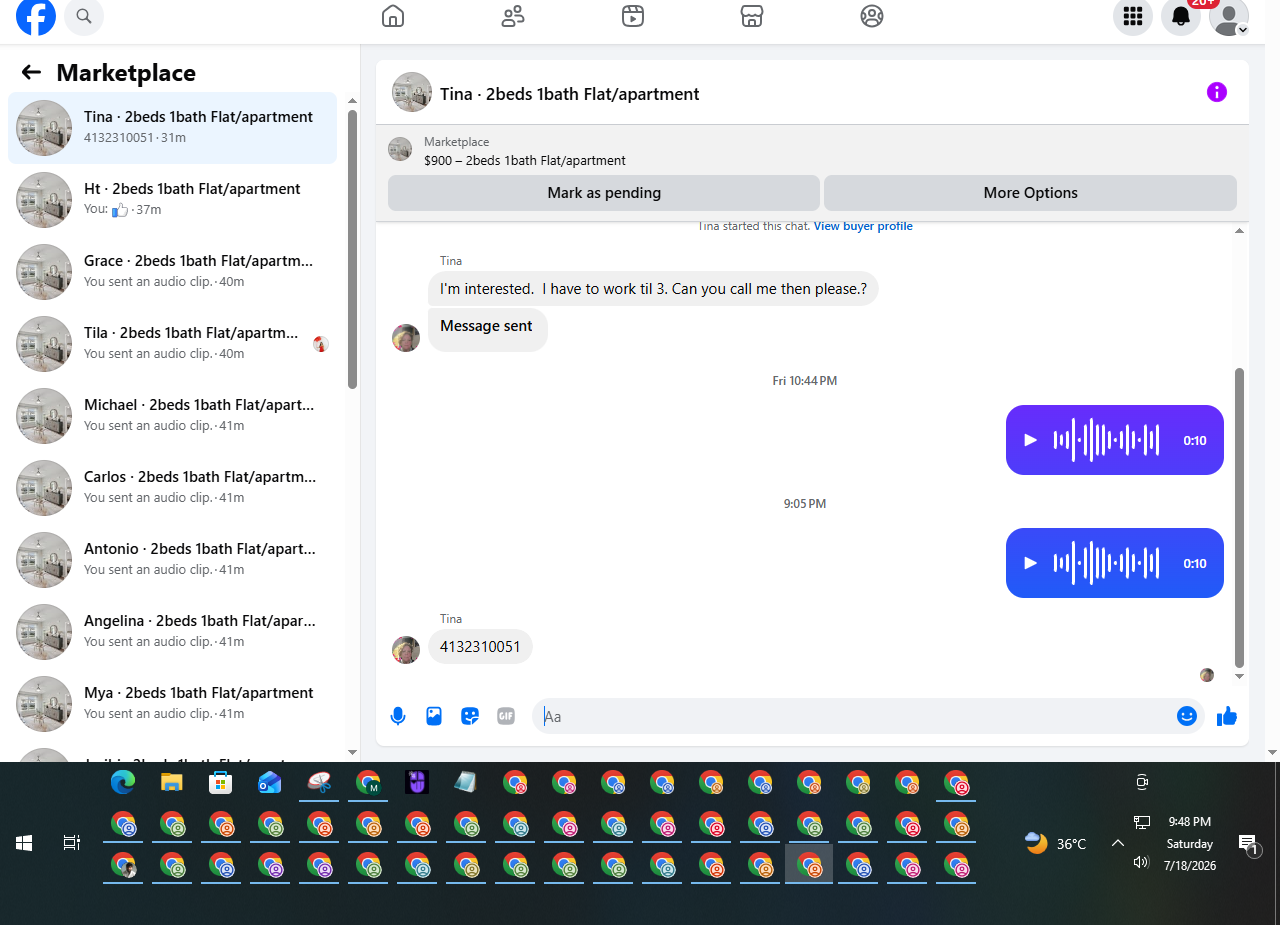Viewport: 1280px width, 925px height.
Task: Open the emoji picker
Action: 1187,716
